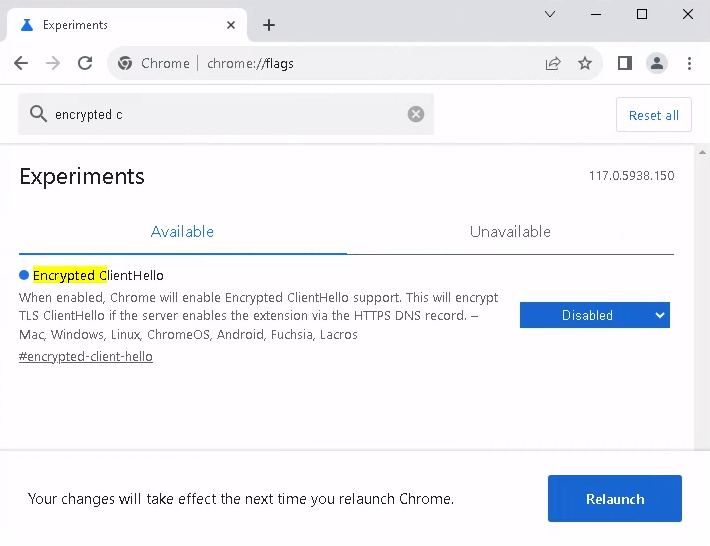
Task: Open the tab search chevron
Action: [x=550, y=14]
